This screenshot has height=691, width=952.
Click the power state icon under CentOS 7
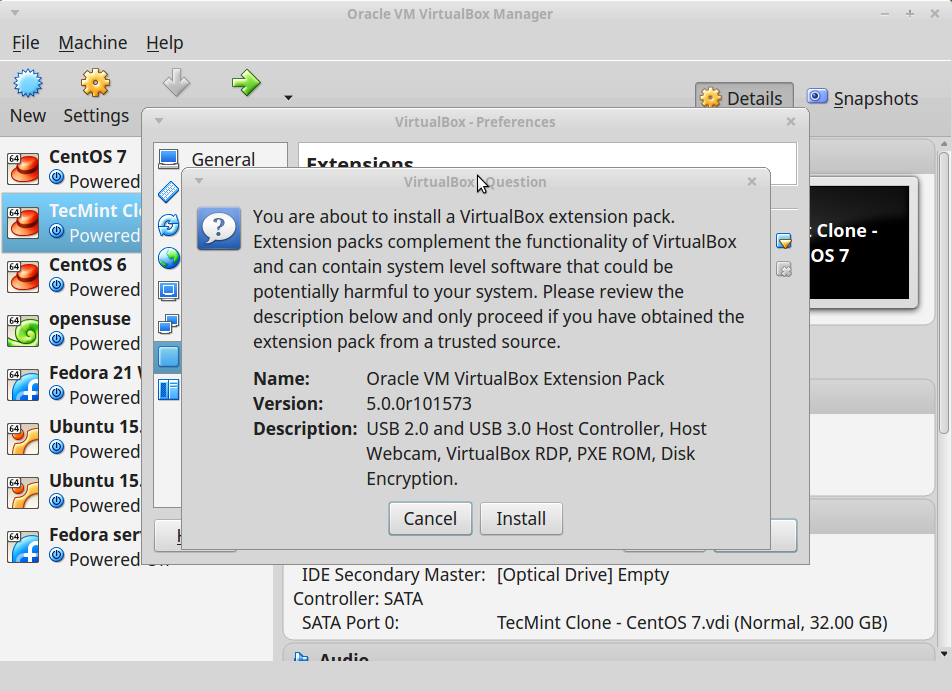pyautogui.click(x=56, y=177)
